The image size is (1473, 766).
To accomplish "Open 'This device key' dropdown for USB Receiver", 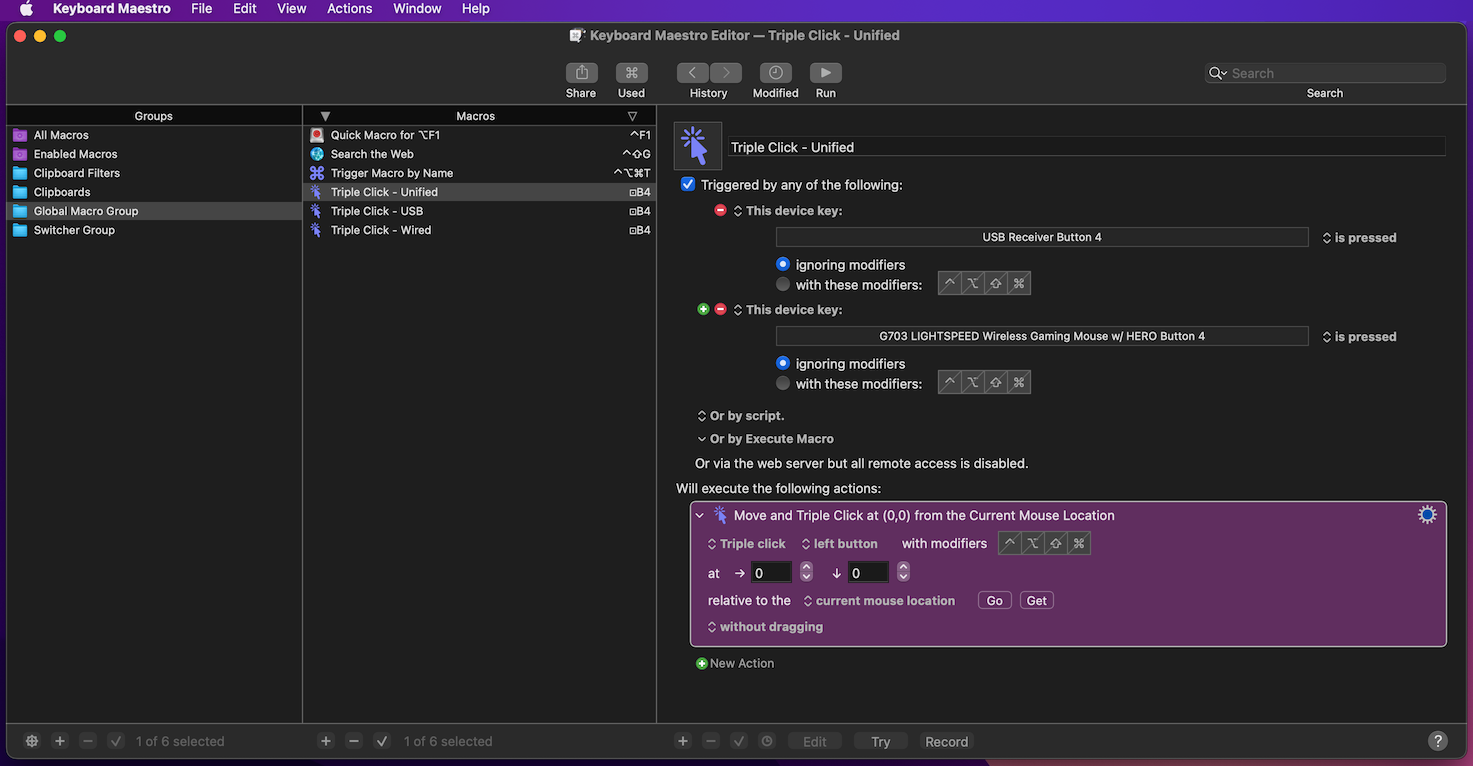I will point(788,211).
